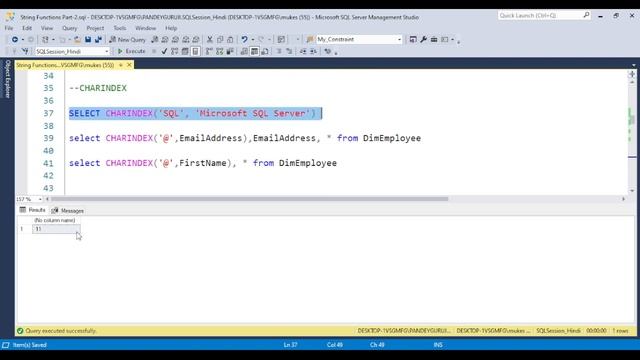This screenshot has height=360, width=640.
Task: Open the Query menu
Action: (x=69, y=28)
